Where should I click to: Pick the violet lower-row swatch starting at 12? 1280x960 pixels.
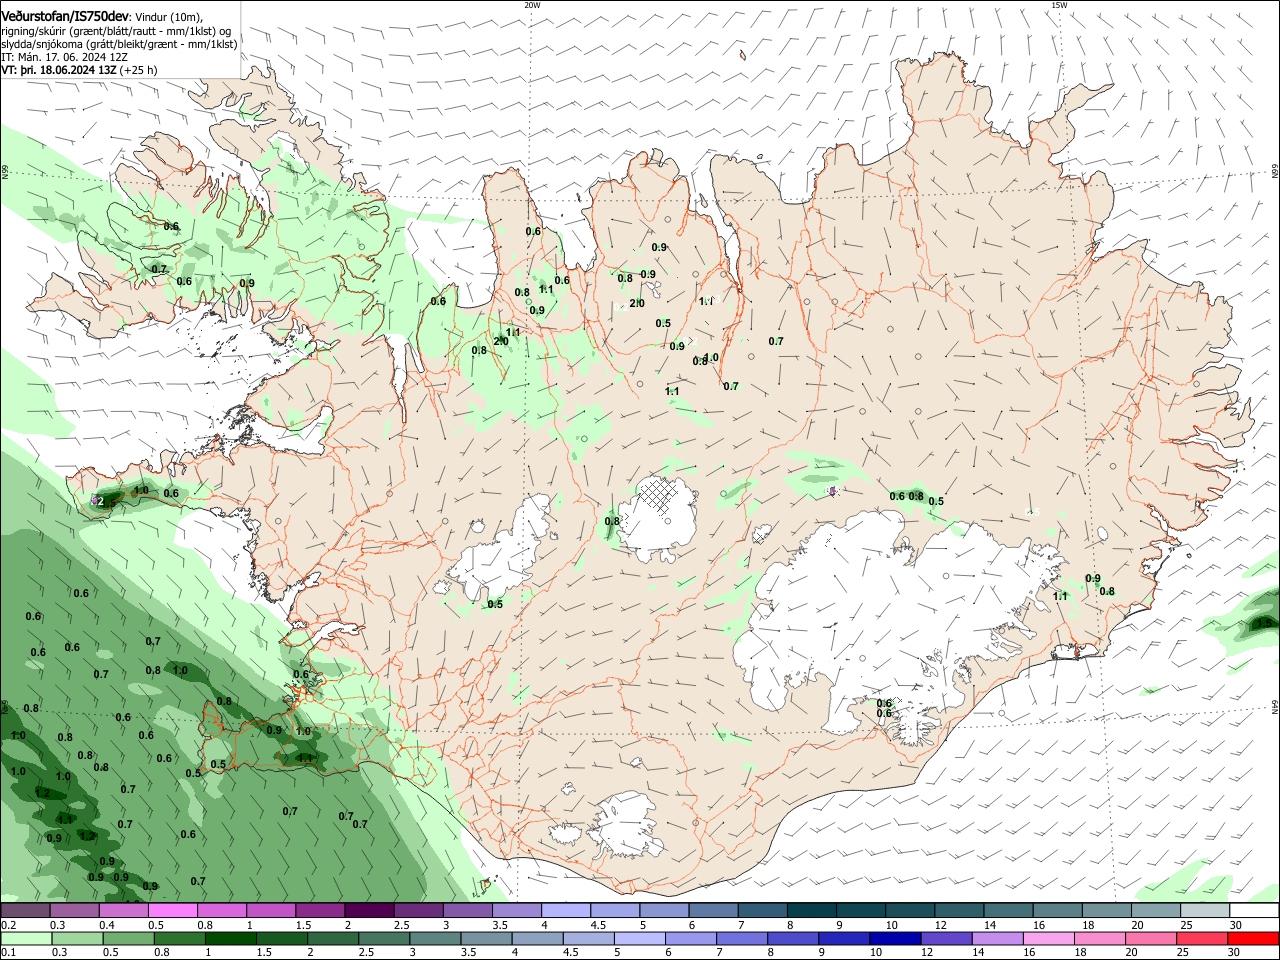[946, 939]
